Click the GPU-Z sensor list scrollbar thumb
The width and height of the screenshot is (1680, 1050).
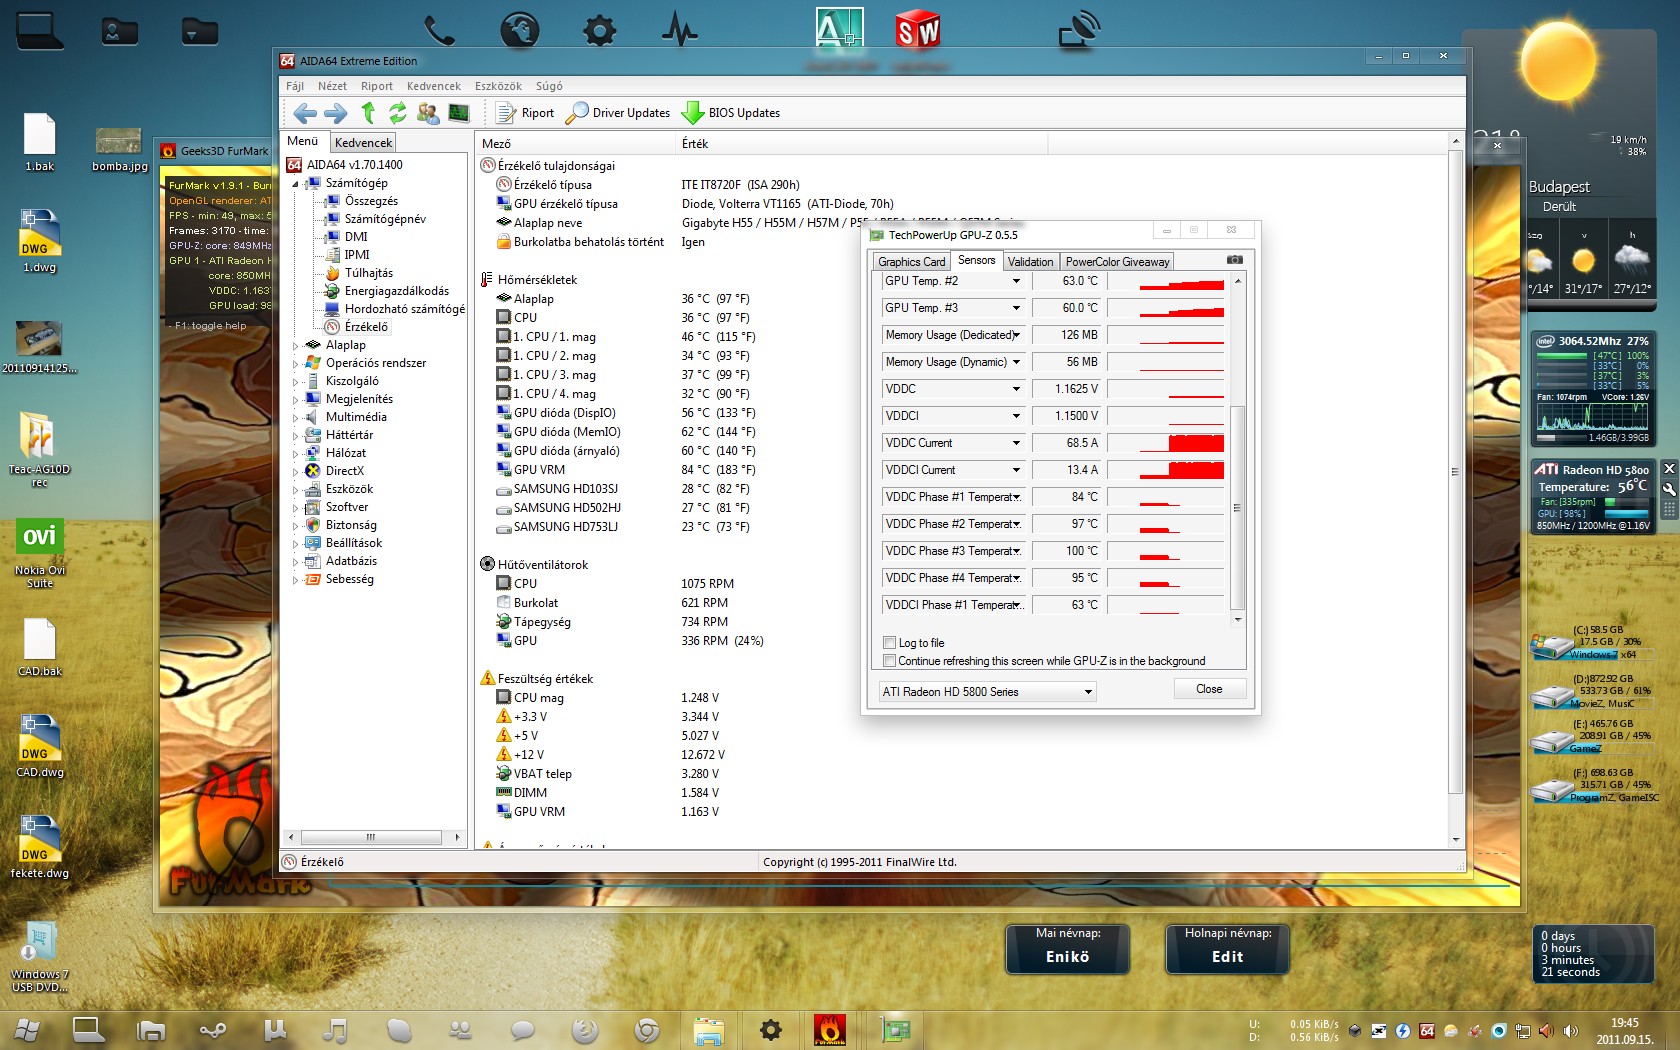point(1237,507)
